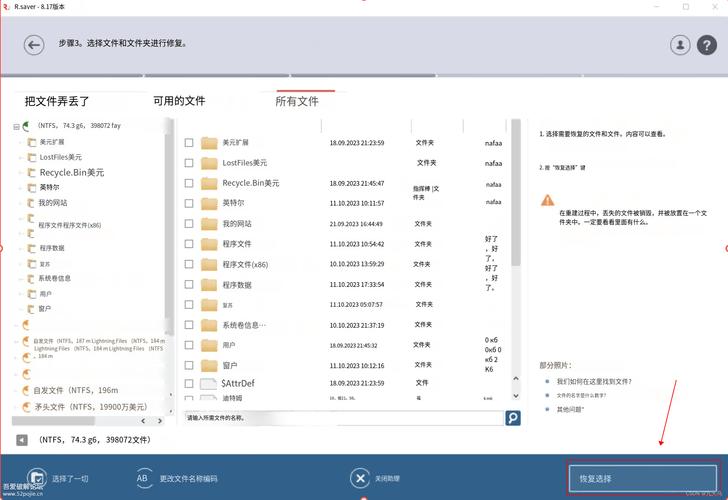The image size is (728, 500).
Task: Expand the 系统卷信息 node in tree
Action: pyautogui.click(x=20, y=279)
